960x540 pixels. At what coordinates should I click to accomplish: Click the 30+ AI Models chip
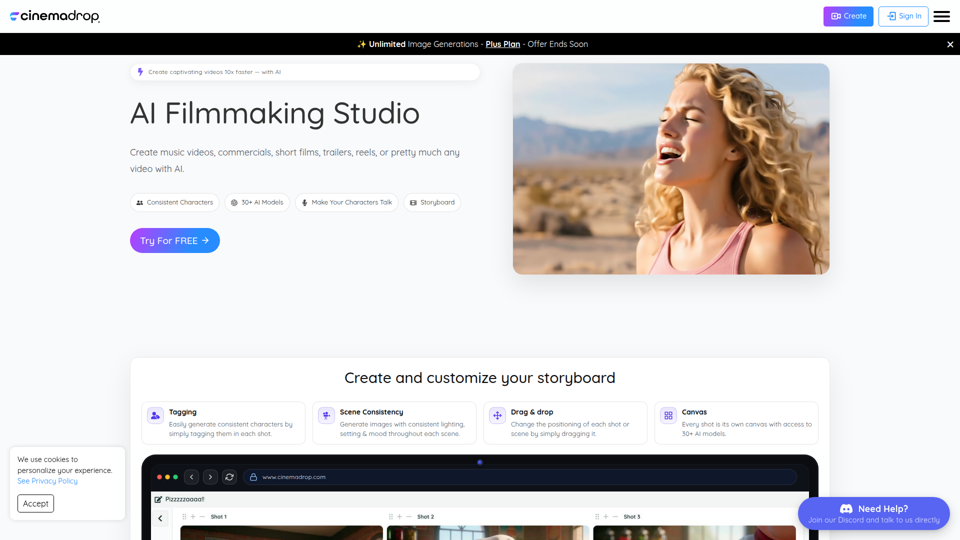click(257, 202)
